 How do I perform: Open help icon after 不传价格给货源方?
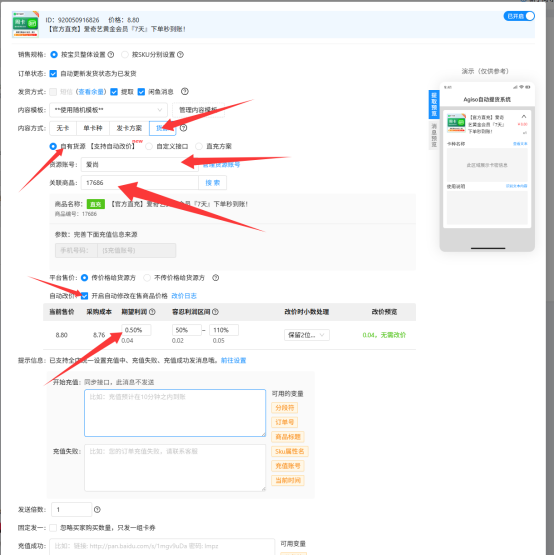(216, 278)
